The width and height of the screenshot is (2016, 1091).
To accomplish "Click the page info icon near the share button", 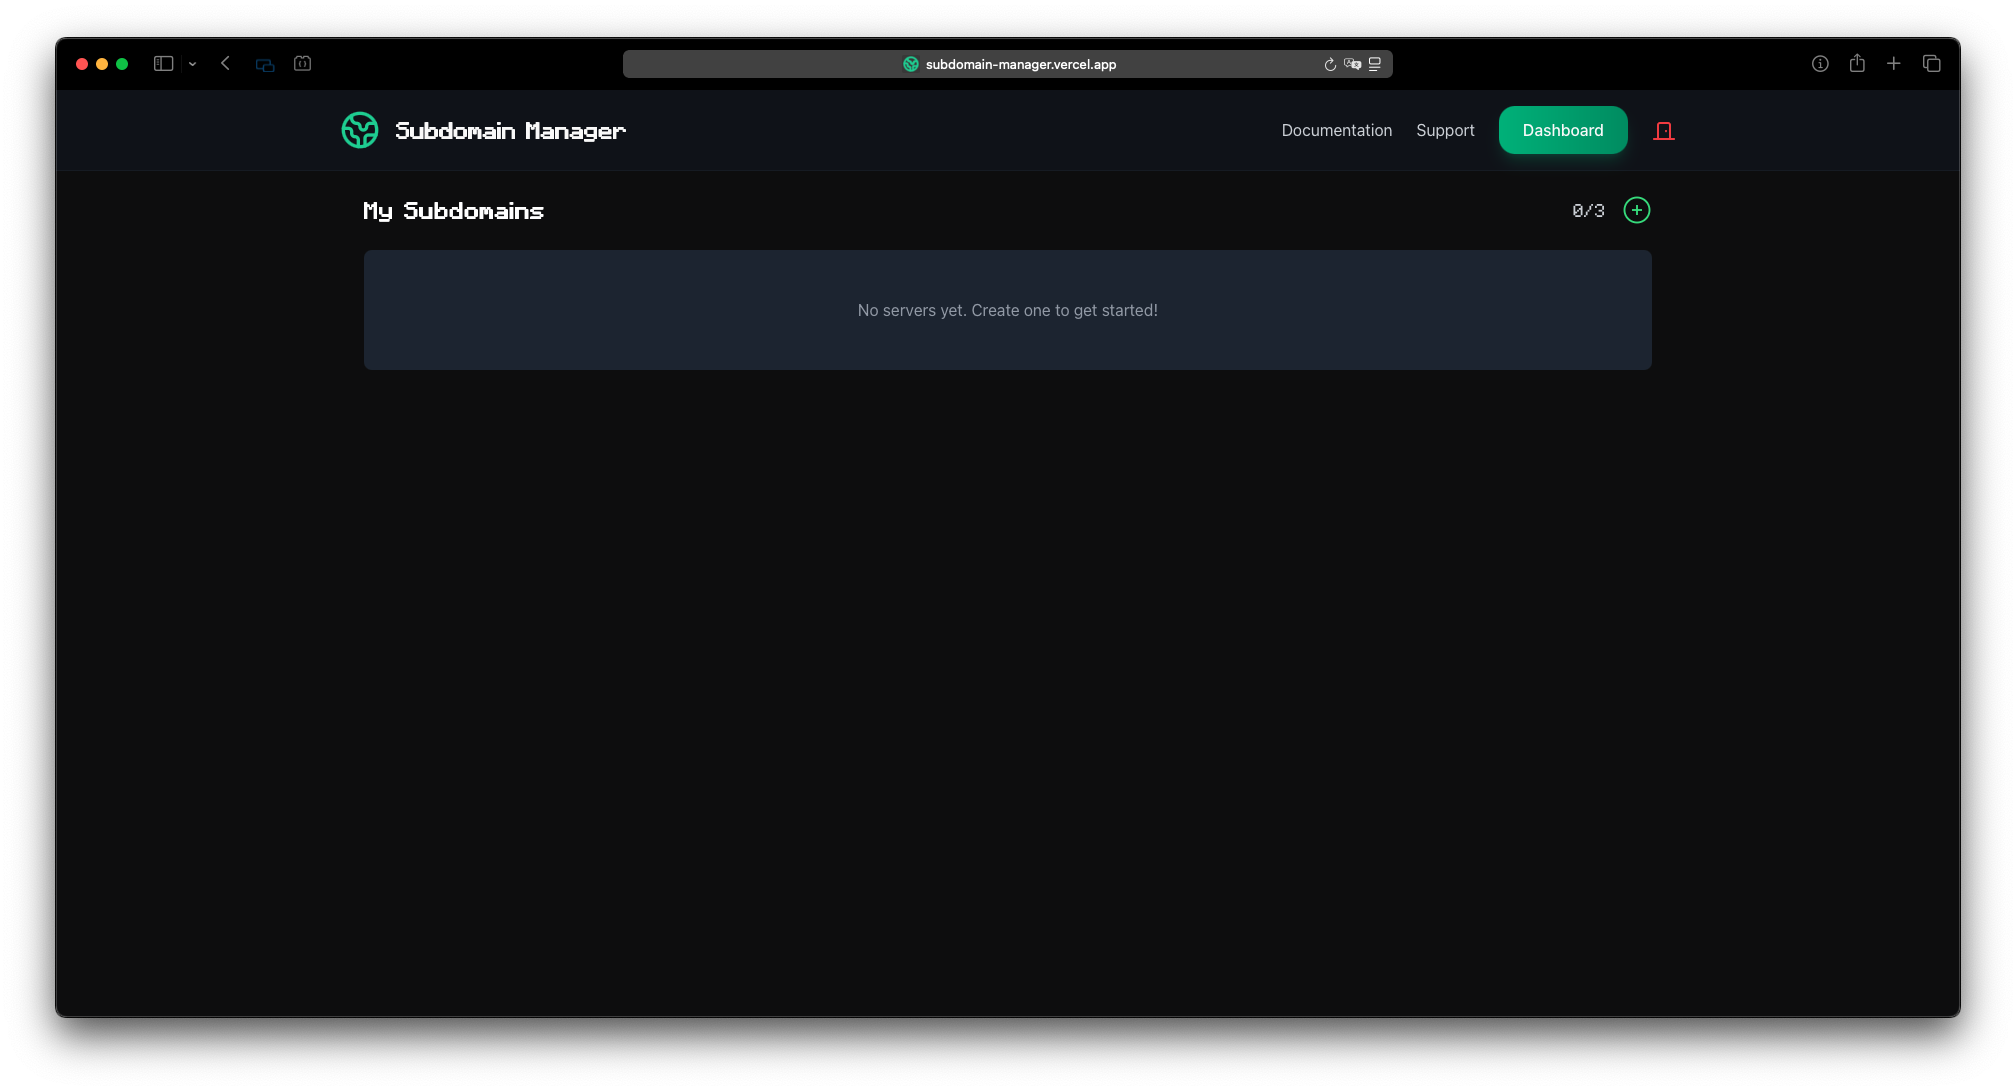I will (1819, 63).
